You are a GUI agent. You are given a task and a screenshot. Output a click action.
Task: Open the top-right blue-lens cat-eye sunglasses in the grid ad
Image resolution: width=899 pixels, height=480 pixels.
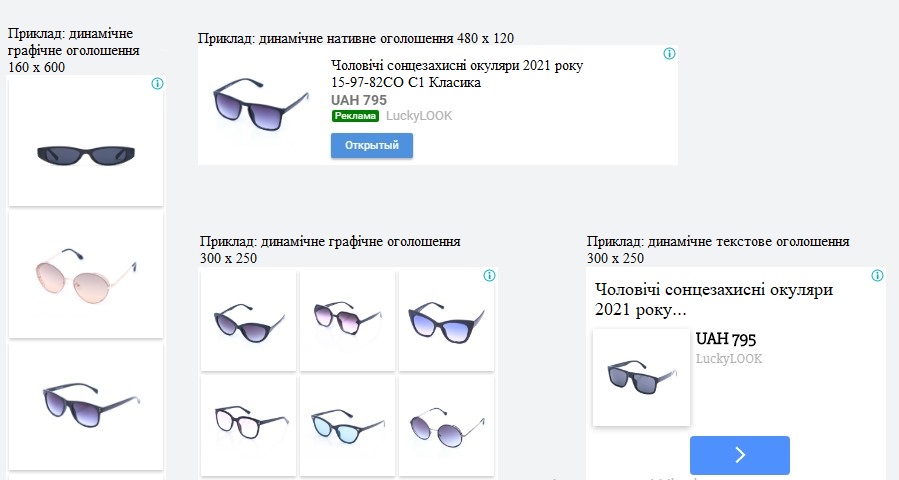coord(447,321)
